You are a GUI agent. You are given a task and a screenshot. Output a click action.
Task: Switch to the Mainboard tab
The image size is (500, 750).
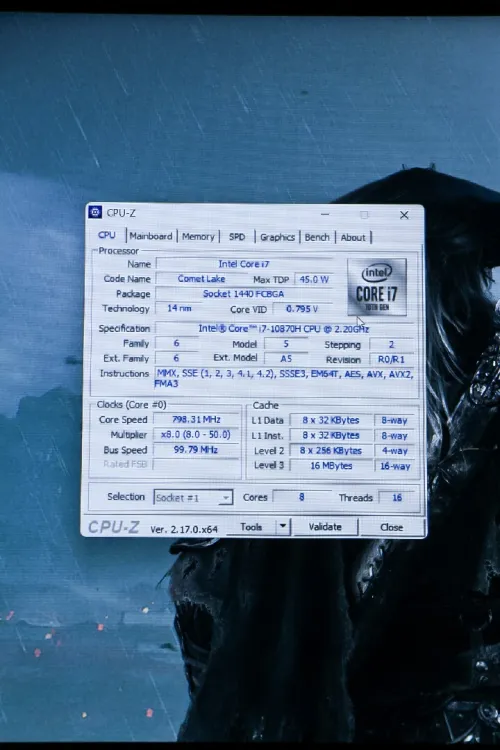click(x=151, y=236)
